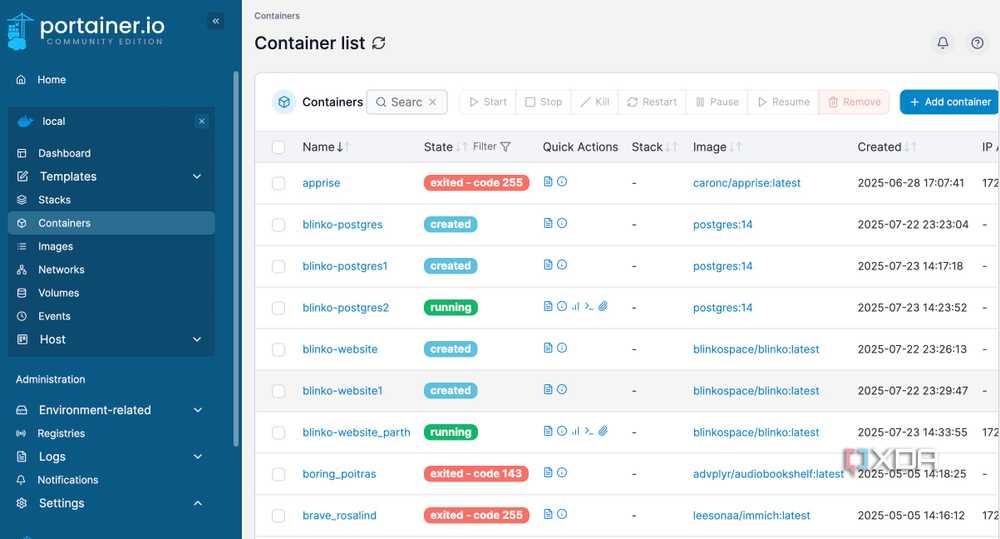Clear the search box X icon
Viewport: 1000px width, 539px height.
point(432,102)
